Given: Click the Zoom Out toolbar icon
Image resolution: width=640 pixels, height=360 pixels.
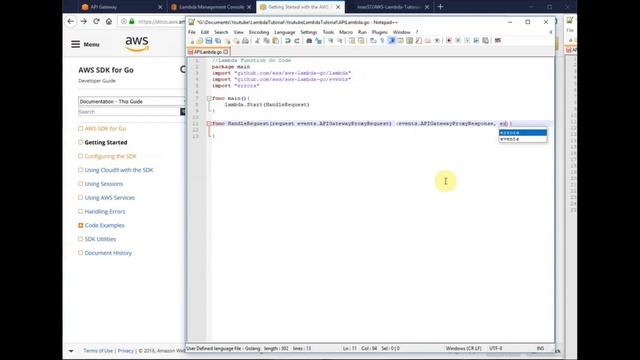Looking at the screenshot, I should pos(340,41).
